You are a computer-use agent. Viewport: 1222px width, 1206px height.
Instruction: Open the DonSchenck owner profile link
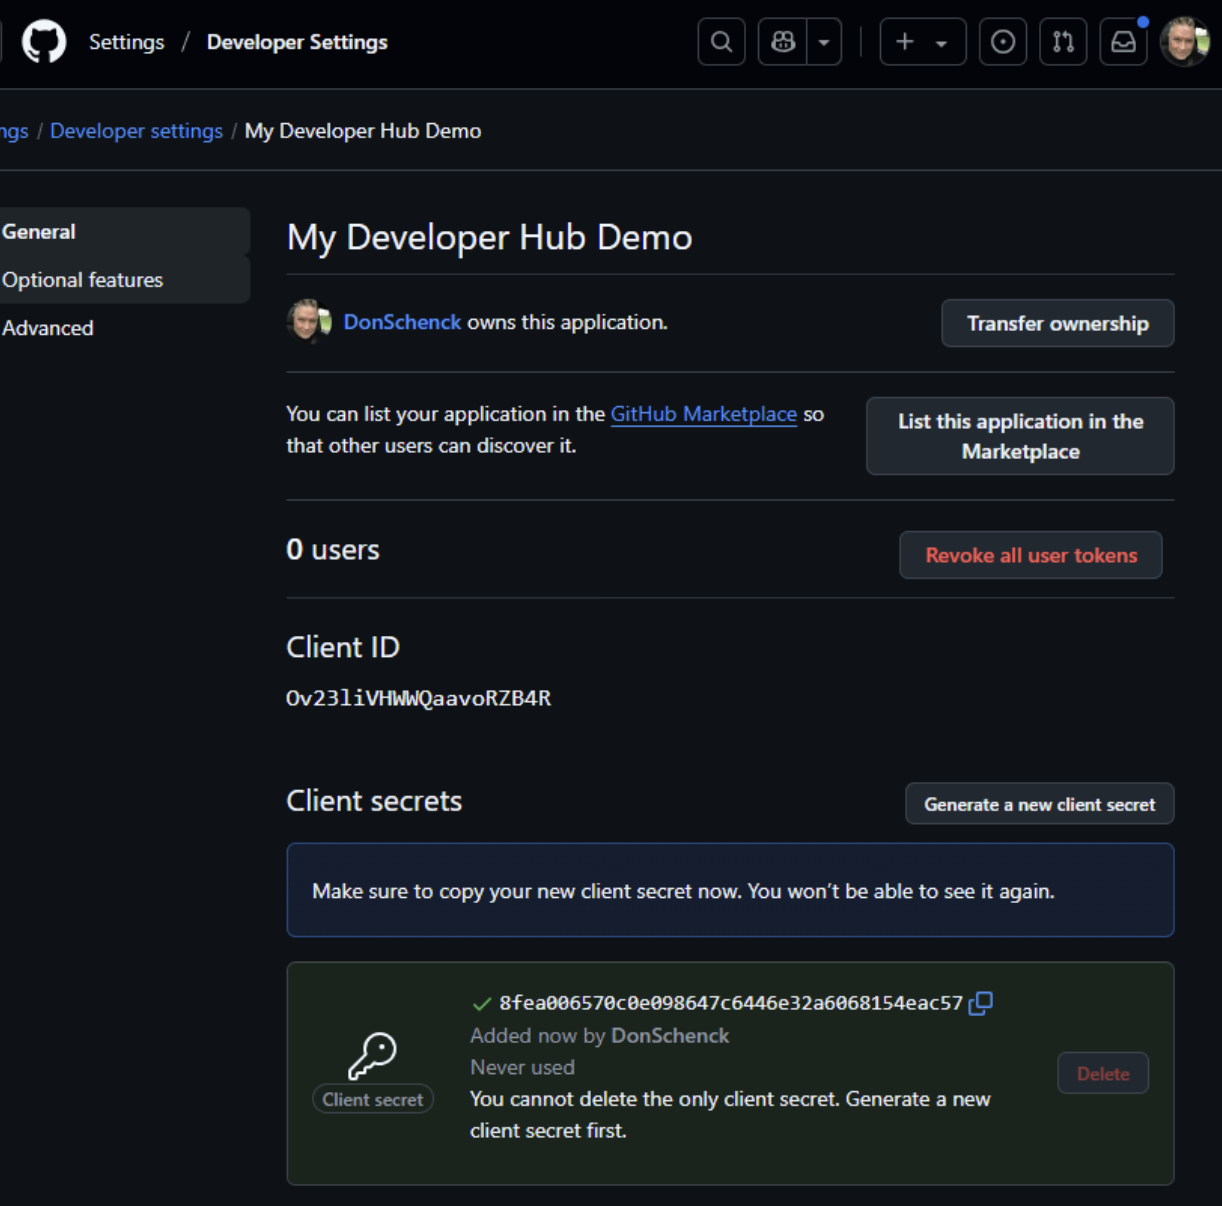402,322
